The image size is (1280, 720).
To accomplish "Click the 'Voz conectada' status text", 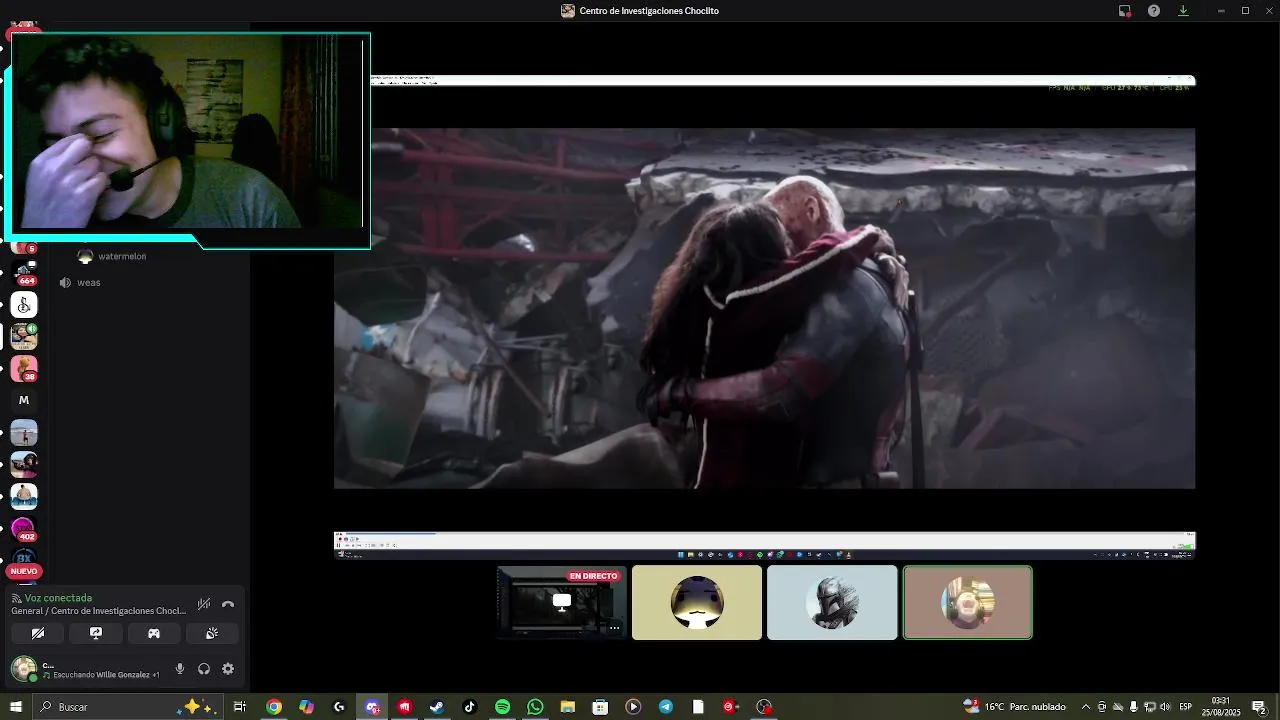I will [58, 598].
